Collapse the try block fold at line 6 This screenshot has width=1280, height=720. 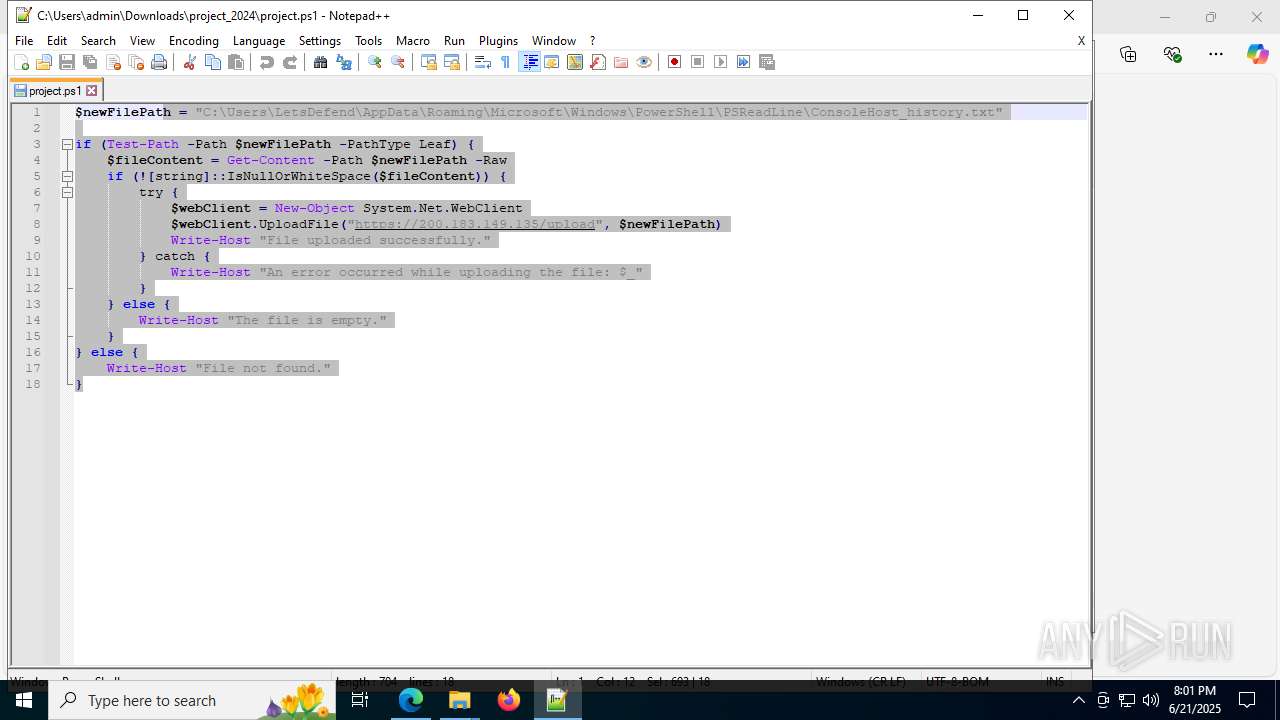click(67, 192)
